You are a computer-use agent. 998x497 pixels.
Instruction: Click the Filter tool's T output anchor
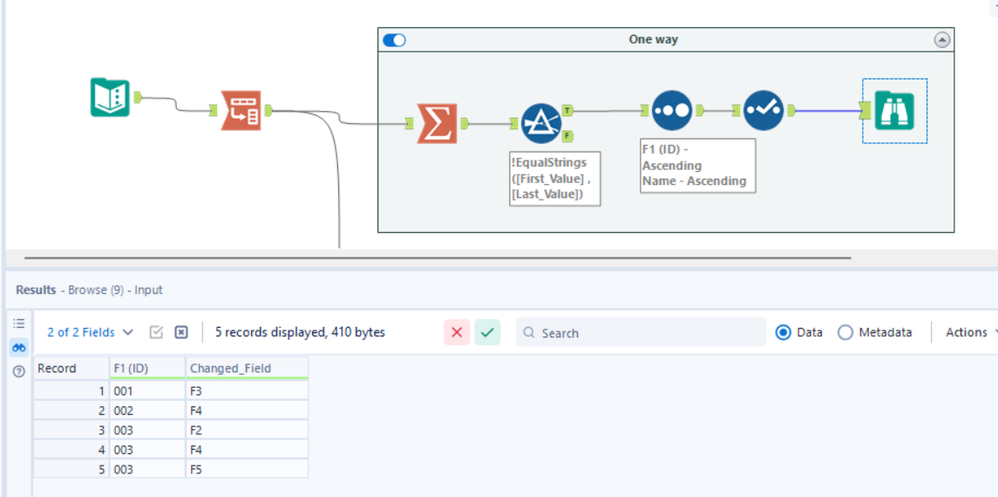point(568,111)
